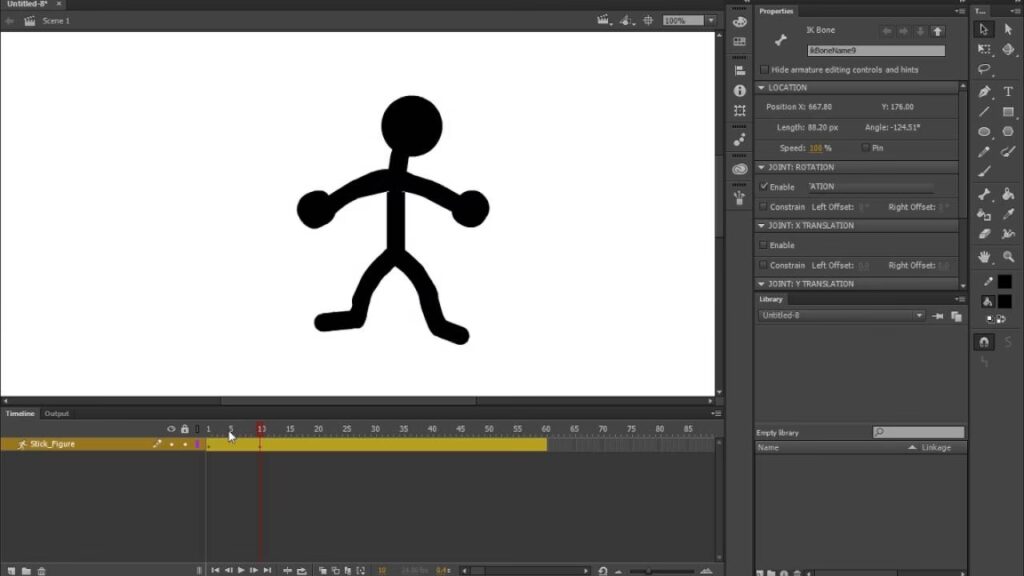Open the Library panel tab
Viewport: 1024px width, 576px height.
tap(771, 299)
